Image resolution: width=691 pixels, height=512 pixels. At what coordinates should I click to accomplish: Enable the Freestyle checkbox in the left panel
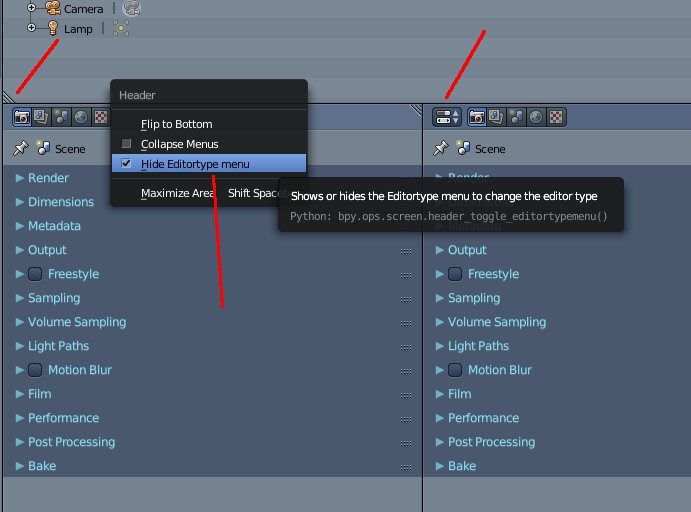click(x=35, y=274)
